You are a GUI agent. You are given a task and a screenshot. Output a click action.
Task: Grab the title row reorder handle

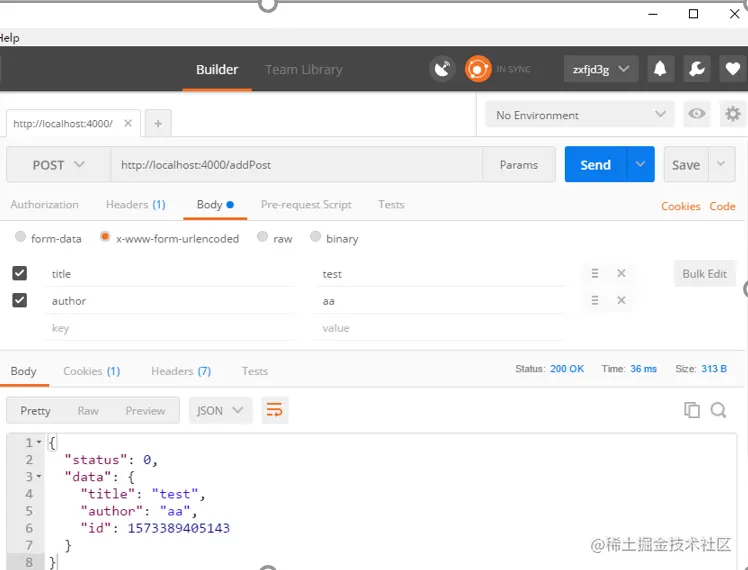tap(595, 273)
